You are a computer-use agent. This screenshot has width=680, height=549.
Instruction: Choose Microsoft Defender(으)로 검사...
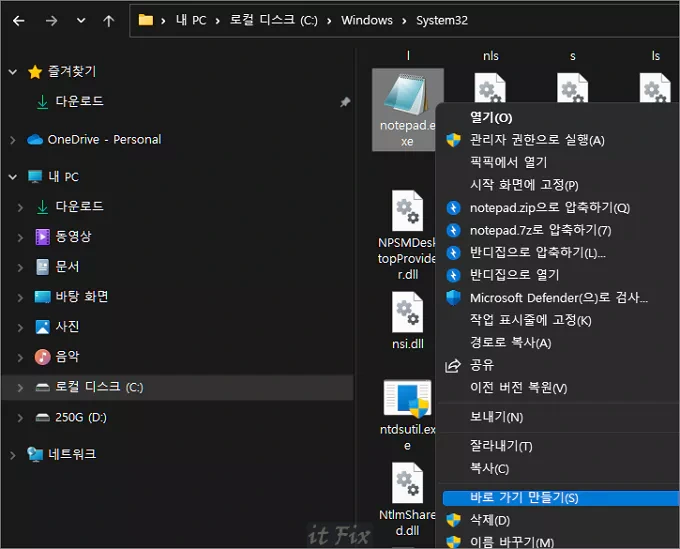557,297
